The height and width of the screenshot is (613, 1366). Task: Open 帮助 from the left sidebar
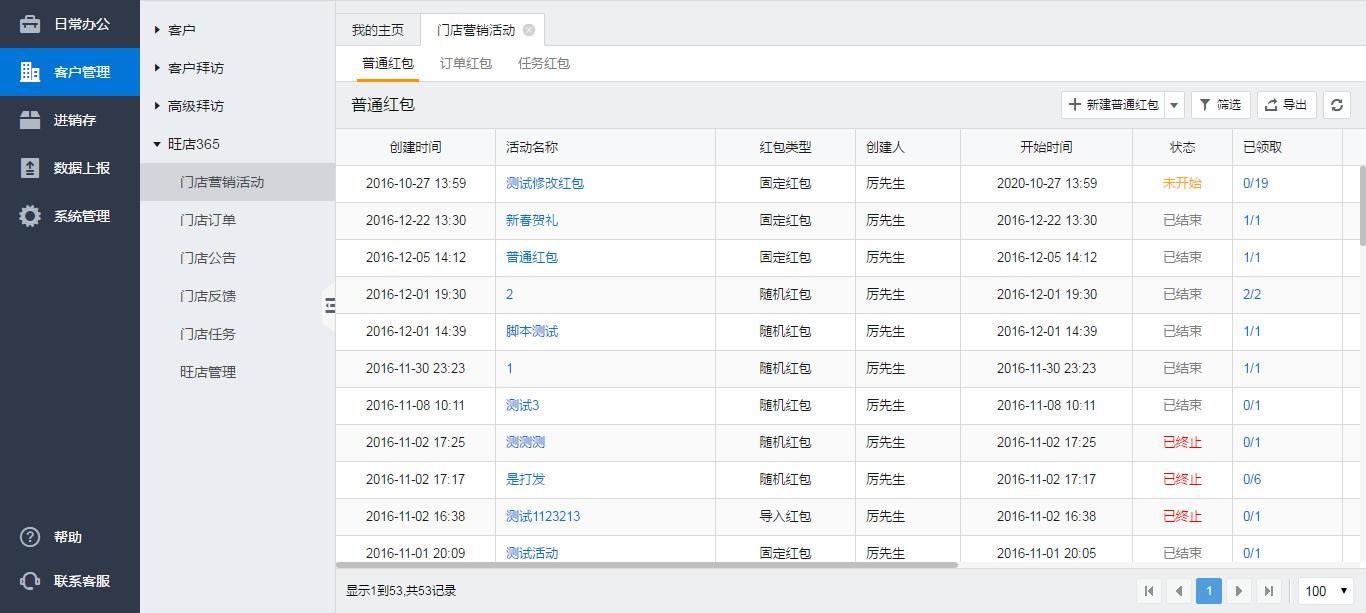coord(67,538)
